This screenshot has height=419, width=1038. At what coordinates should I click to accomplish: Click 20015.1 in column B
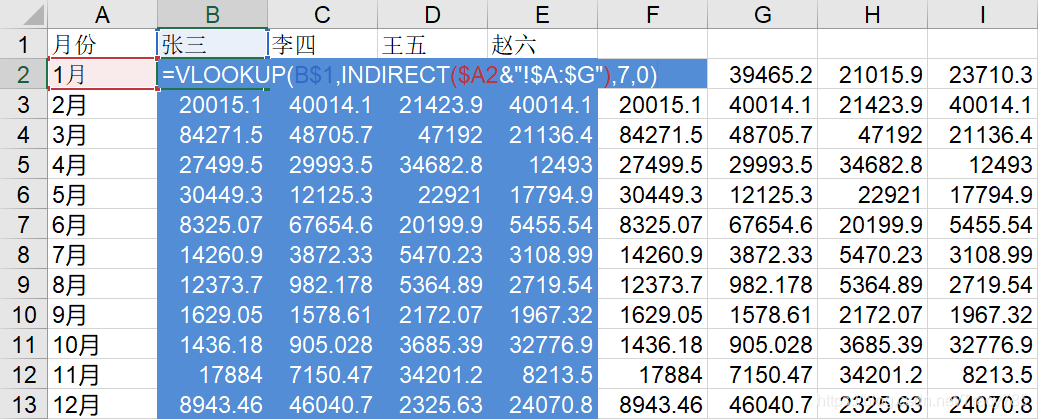pos(212,105)
